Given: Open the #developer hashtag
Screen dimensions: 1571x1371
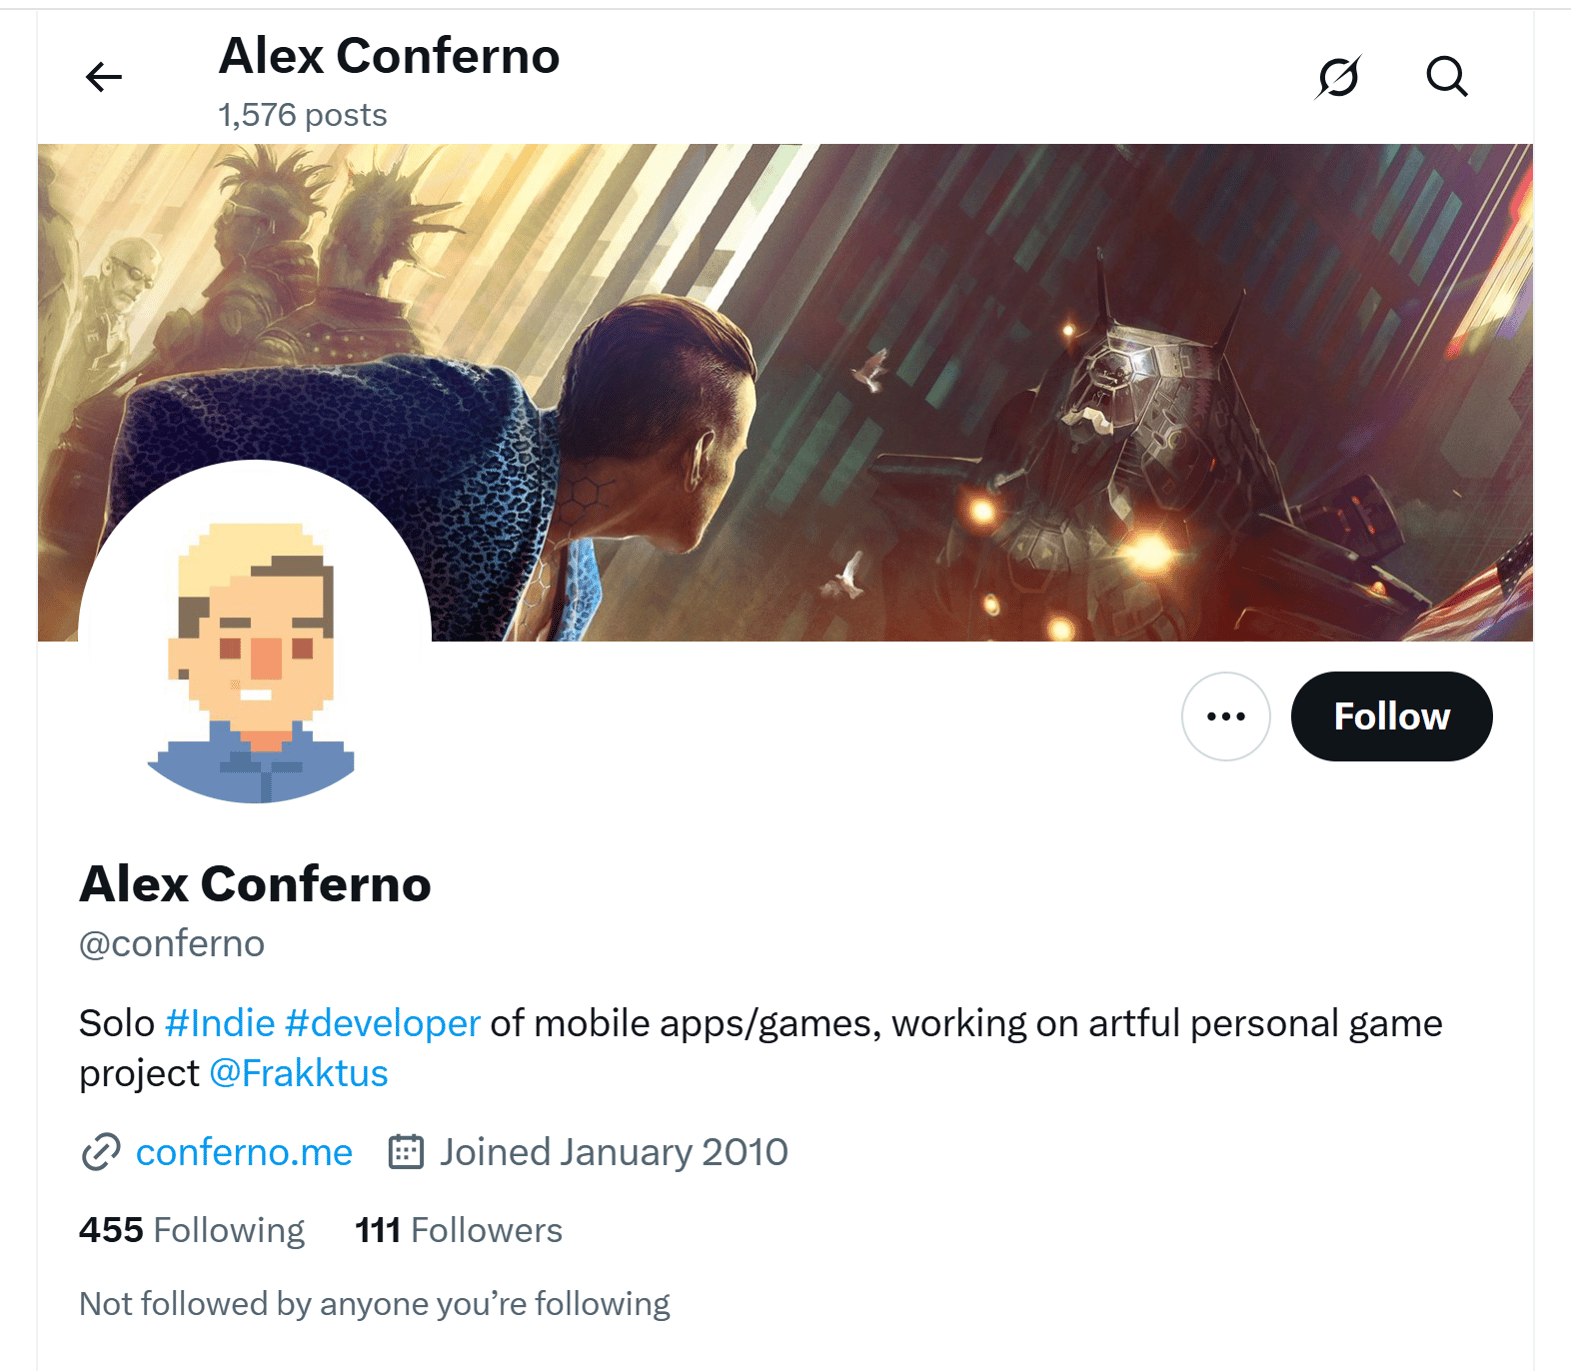Looking at the screenshot, I should click(383, 1023).
